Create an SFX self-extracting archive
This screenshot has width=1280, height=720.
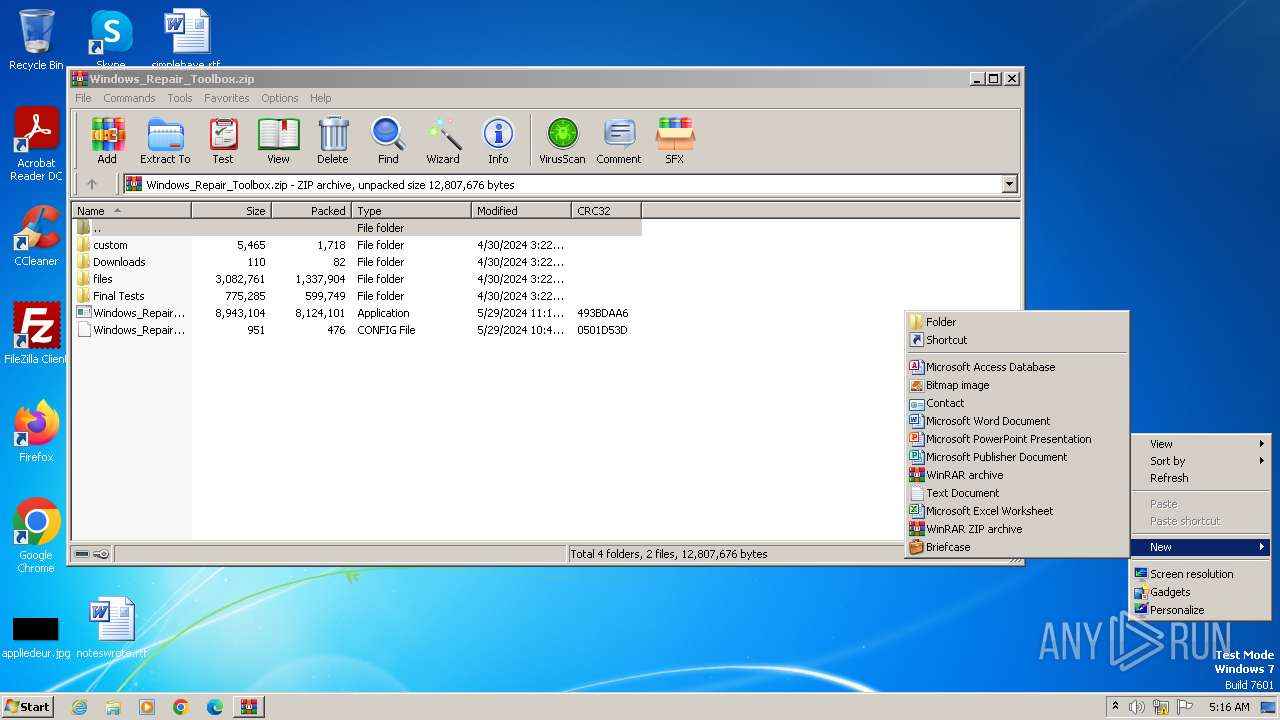[x=675, y=141]
